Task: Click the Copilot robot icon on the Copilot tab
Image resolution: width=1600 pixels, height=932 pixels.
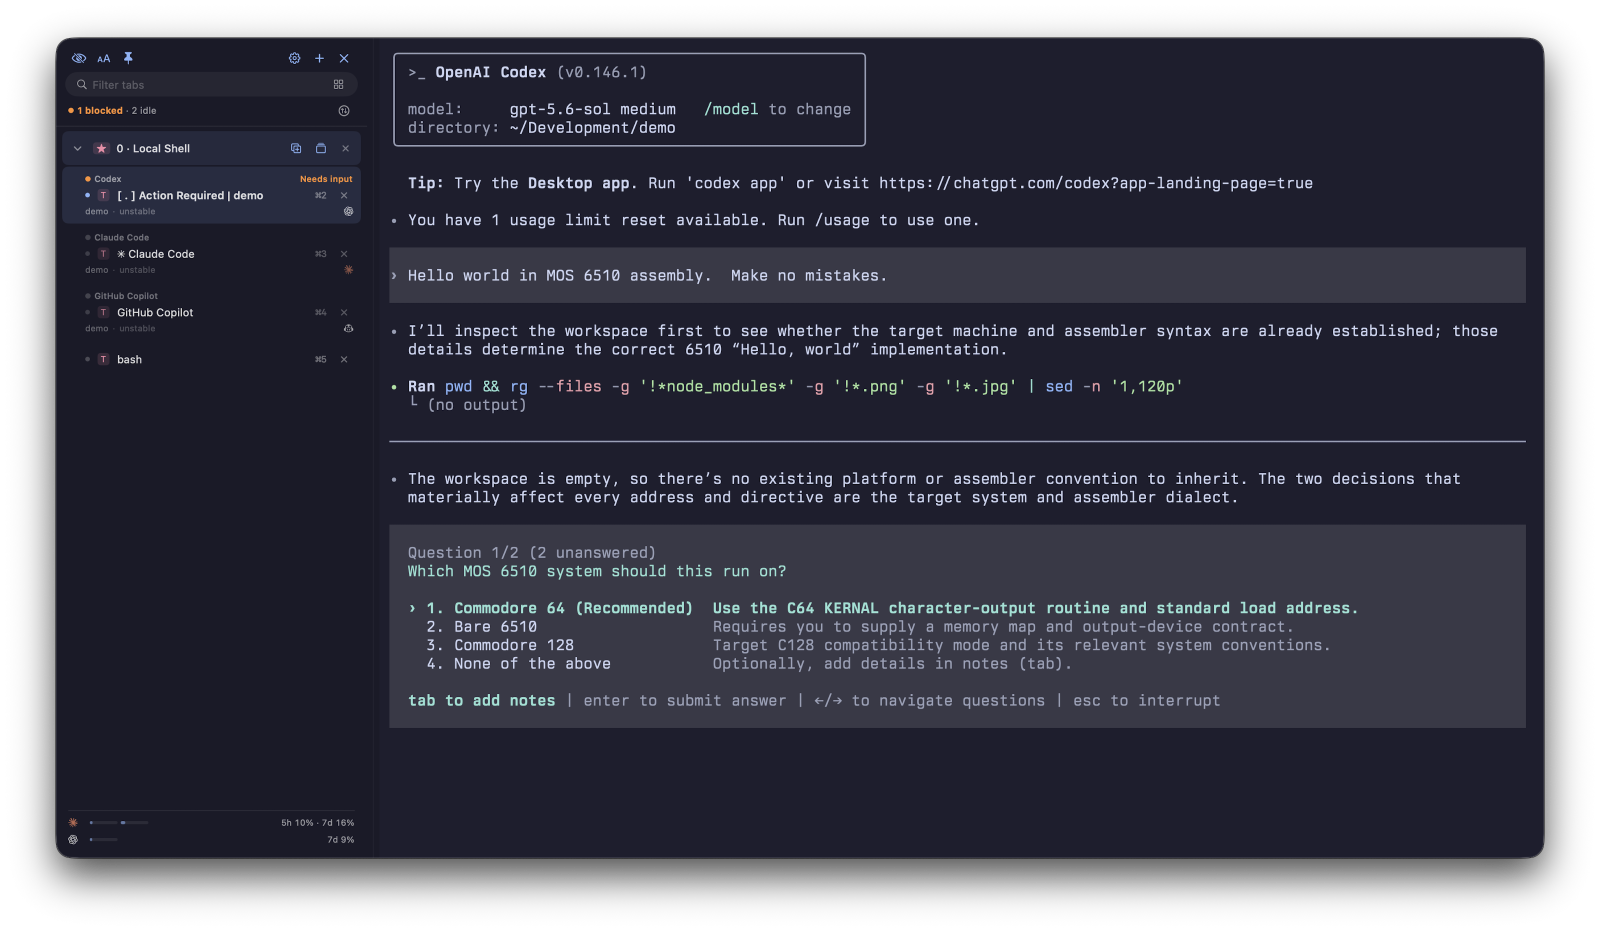Action: (x=349, y=328)
